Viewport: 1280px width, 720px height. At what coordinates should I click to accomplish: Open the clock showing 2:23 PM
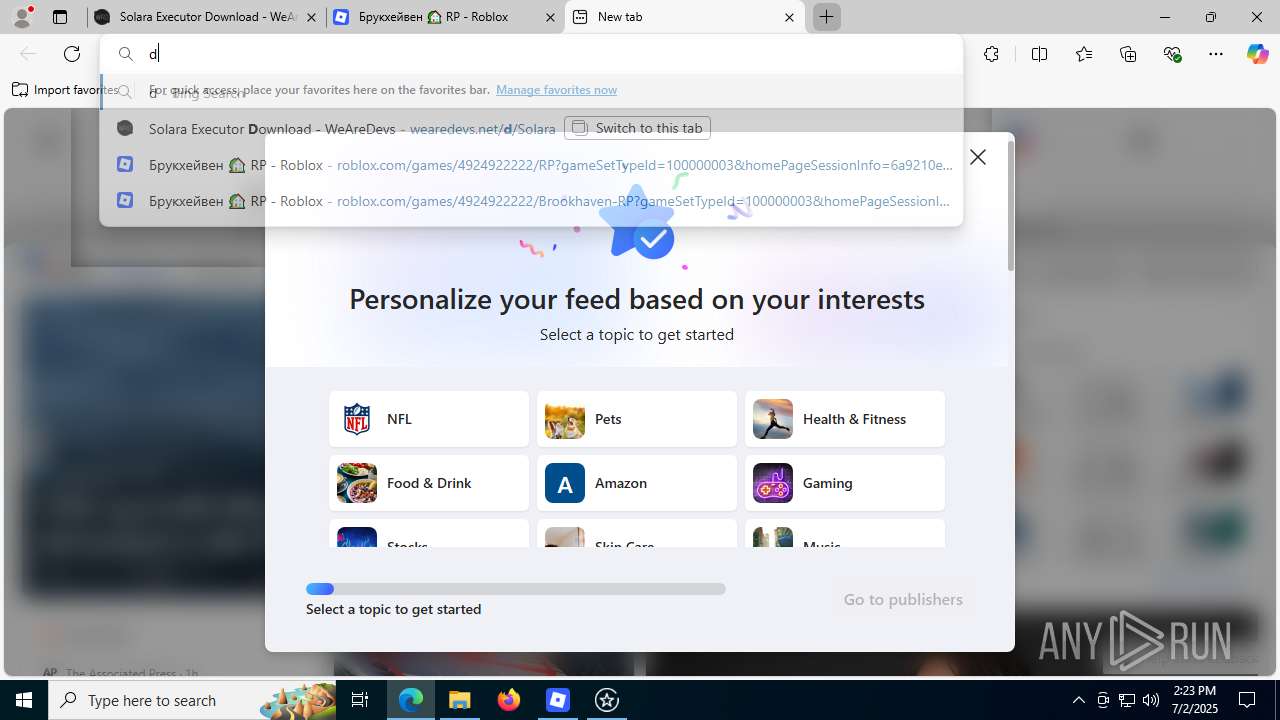point(1195,700)
